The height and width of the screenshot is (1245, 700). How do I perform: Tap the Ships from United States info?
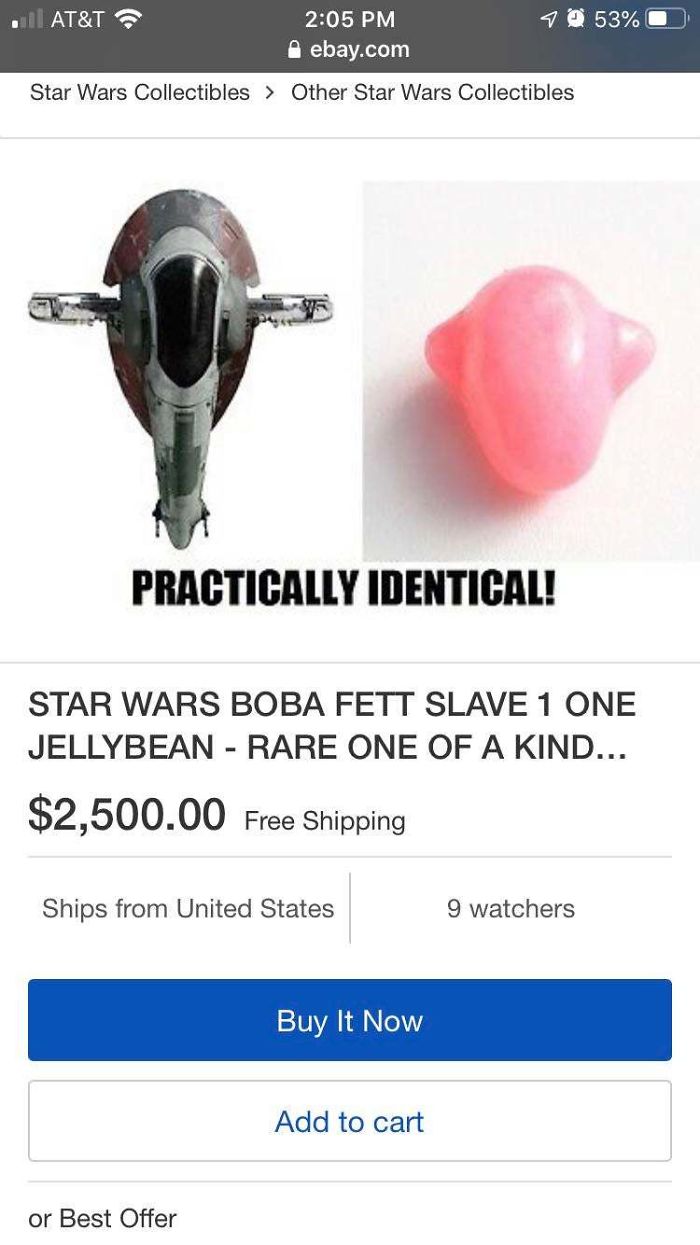point(188,908)
